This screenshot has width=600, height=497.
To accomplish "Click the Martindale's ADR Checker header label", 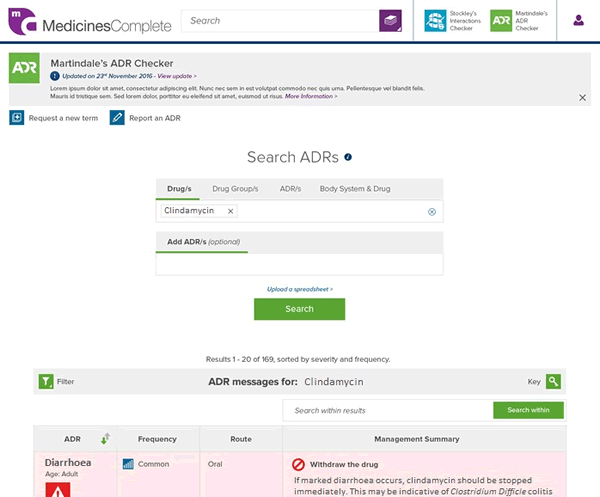I will (531, 21).
